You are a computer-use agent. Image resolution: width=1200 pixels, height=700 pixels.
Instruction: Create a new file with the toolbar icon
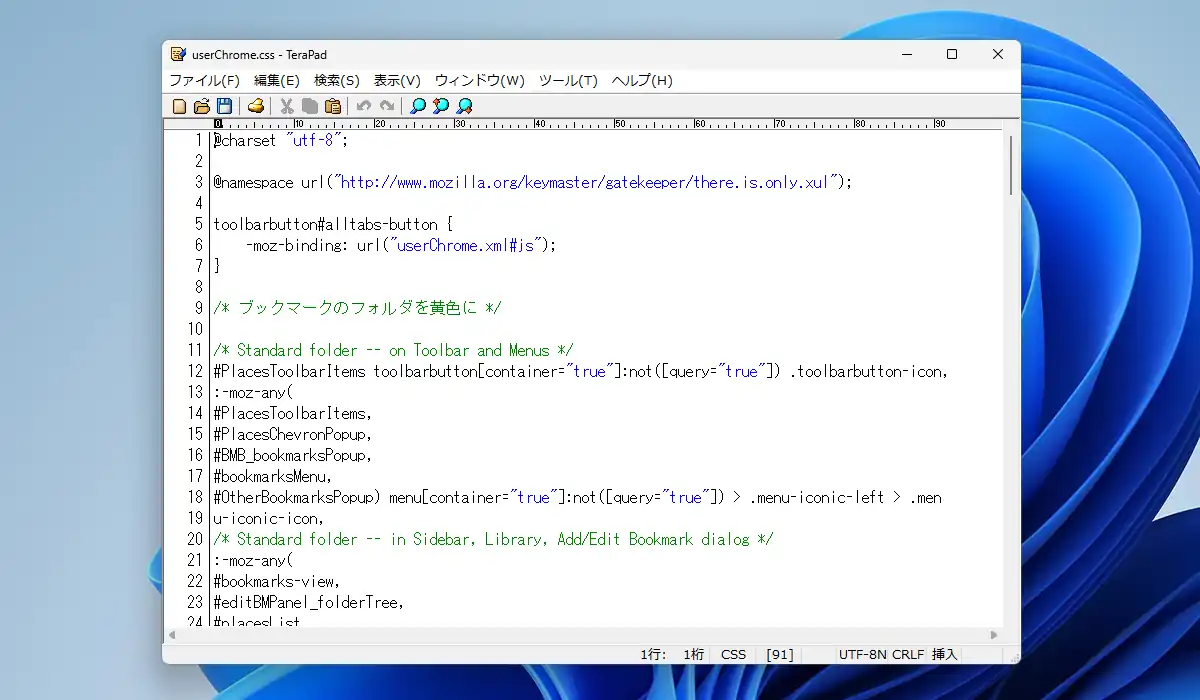(x=180, y=106)
